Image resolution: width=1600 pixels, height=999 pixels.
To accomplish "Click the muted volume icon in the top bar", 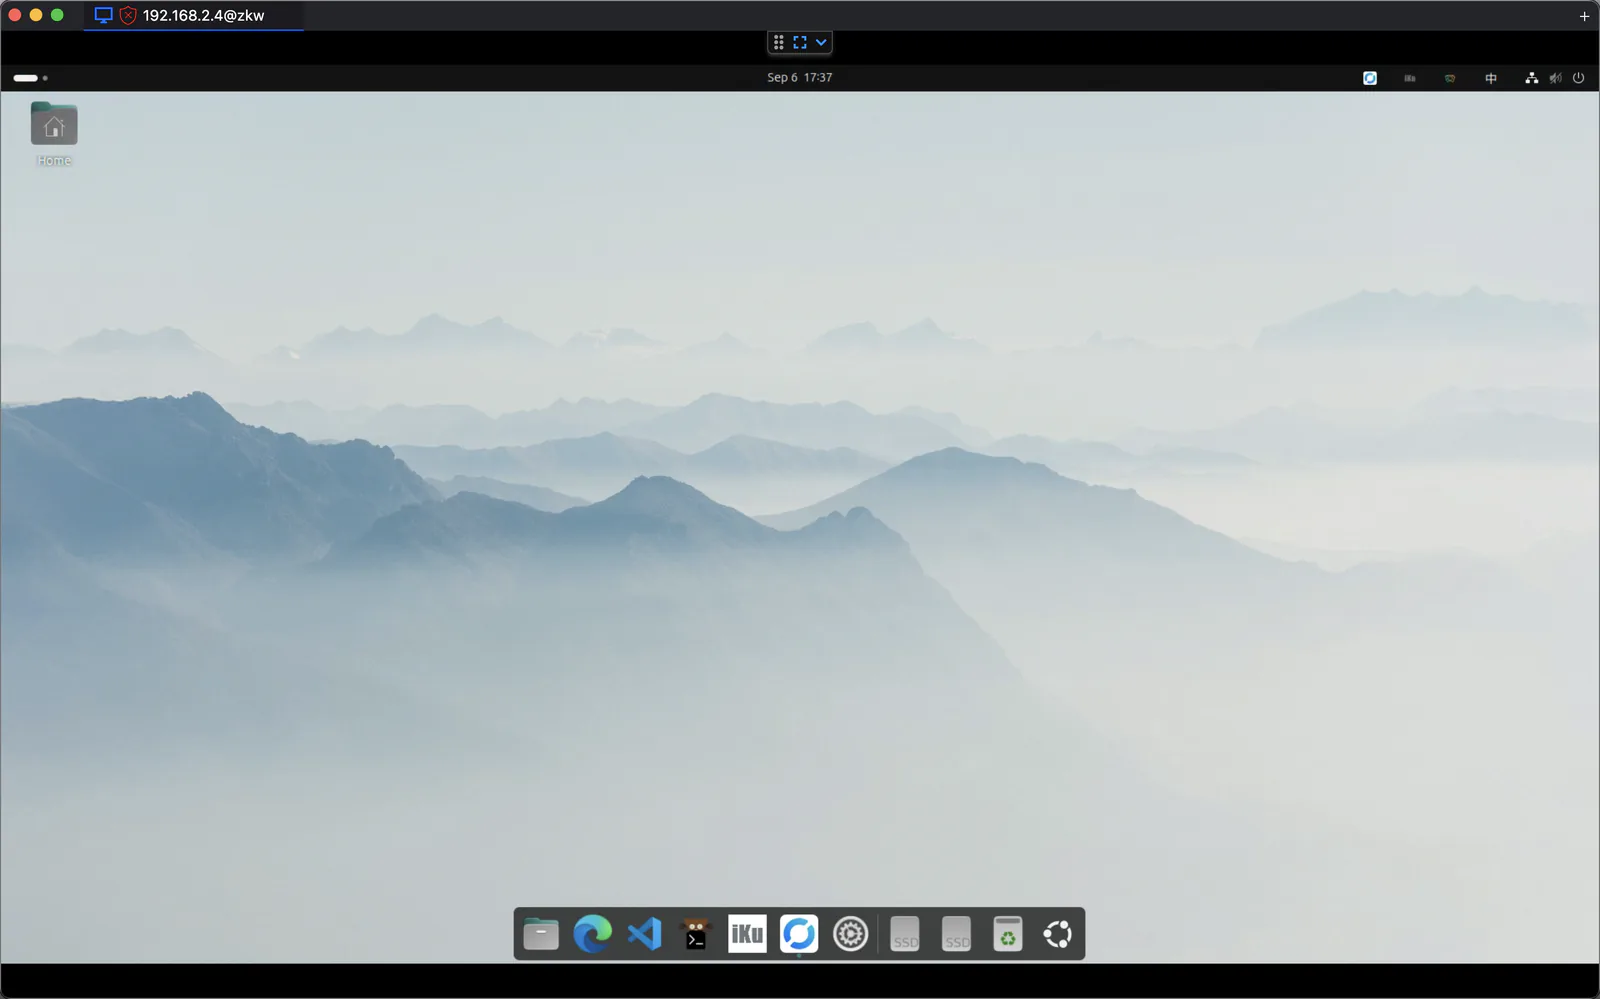I will [1555, 78].
